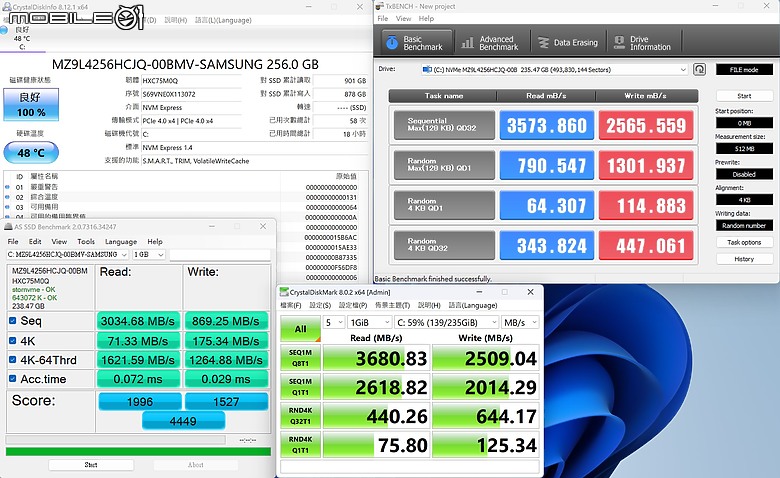
Task: Click the green progress bar in AS SSD
Action: pos(138,452)
